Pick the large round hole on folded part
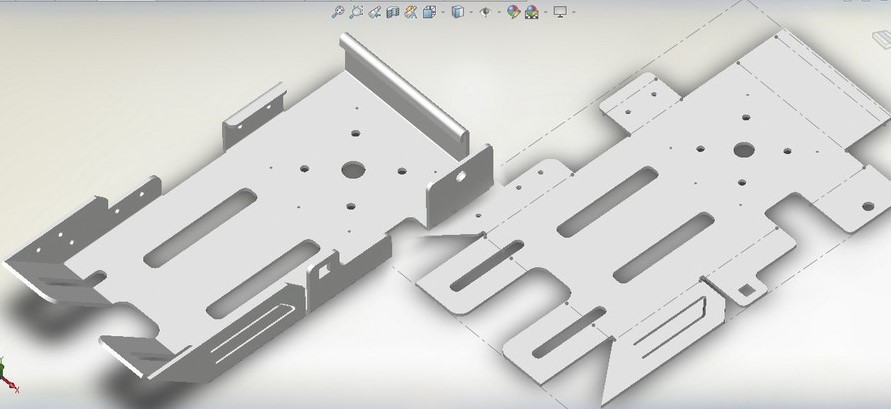 coord(353,169)
